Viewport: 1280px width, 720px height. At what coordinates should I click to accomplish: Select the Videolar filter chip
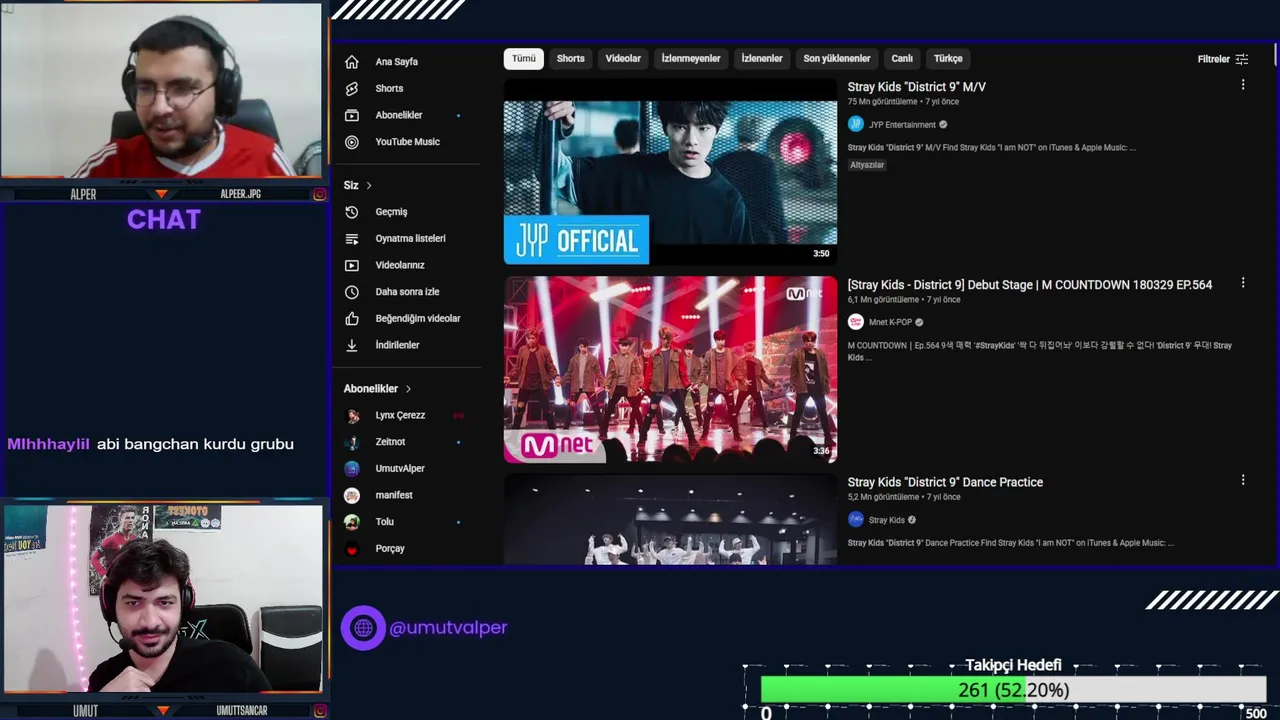pos(623,59)
